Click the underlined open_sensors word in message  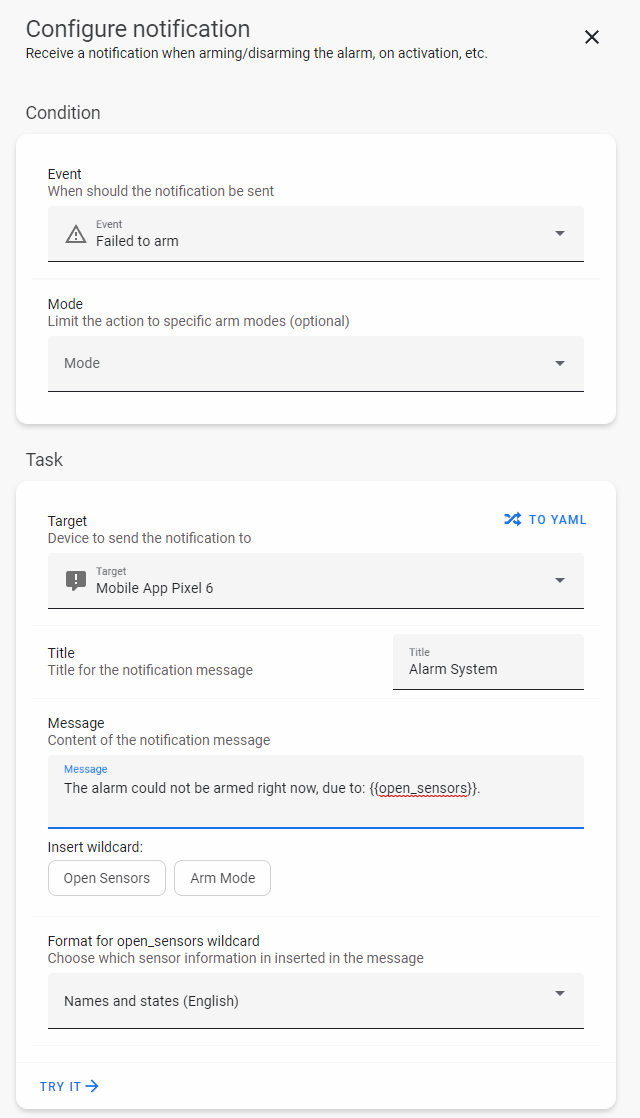(x=424, y=788)
